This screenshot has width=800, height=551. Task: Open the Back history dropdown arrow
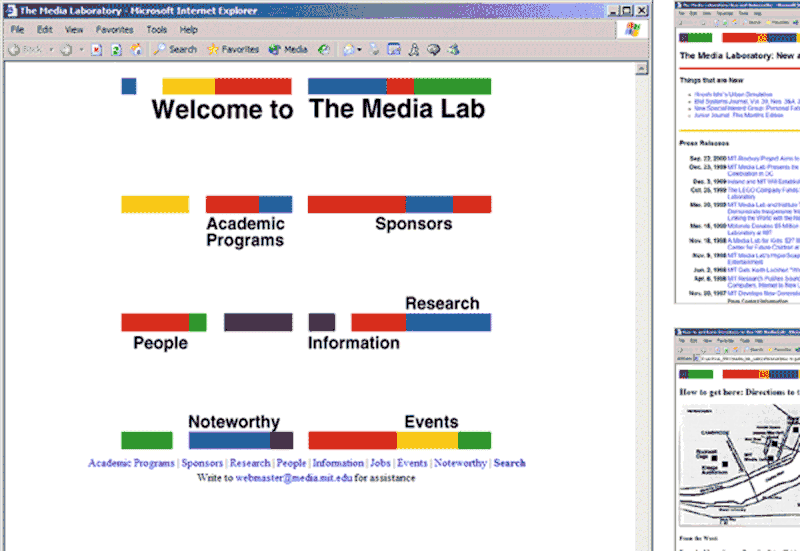(x=51, y=49)
